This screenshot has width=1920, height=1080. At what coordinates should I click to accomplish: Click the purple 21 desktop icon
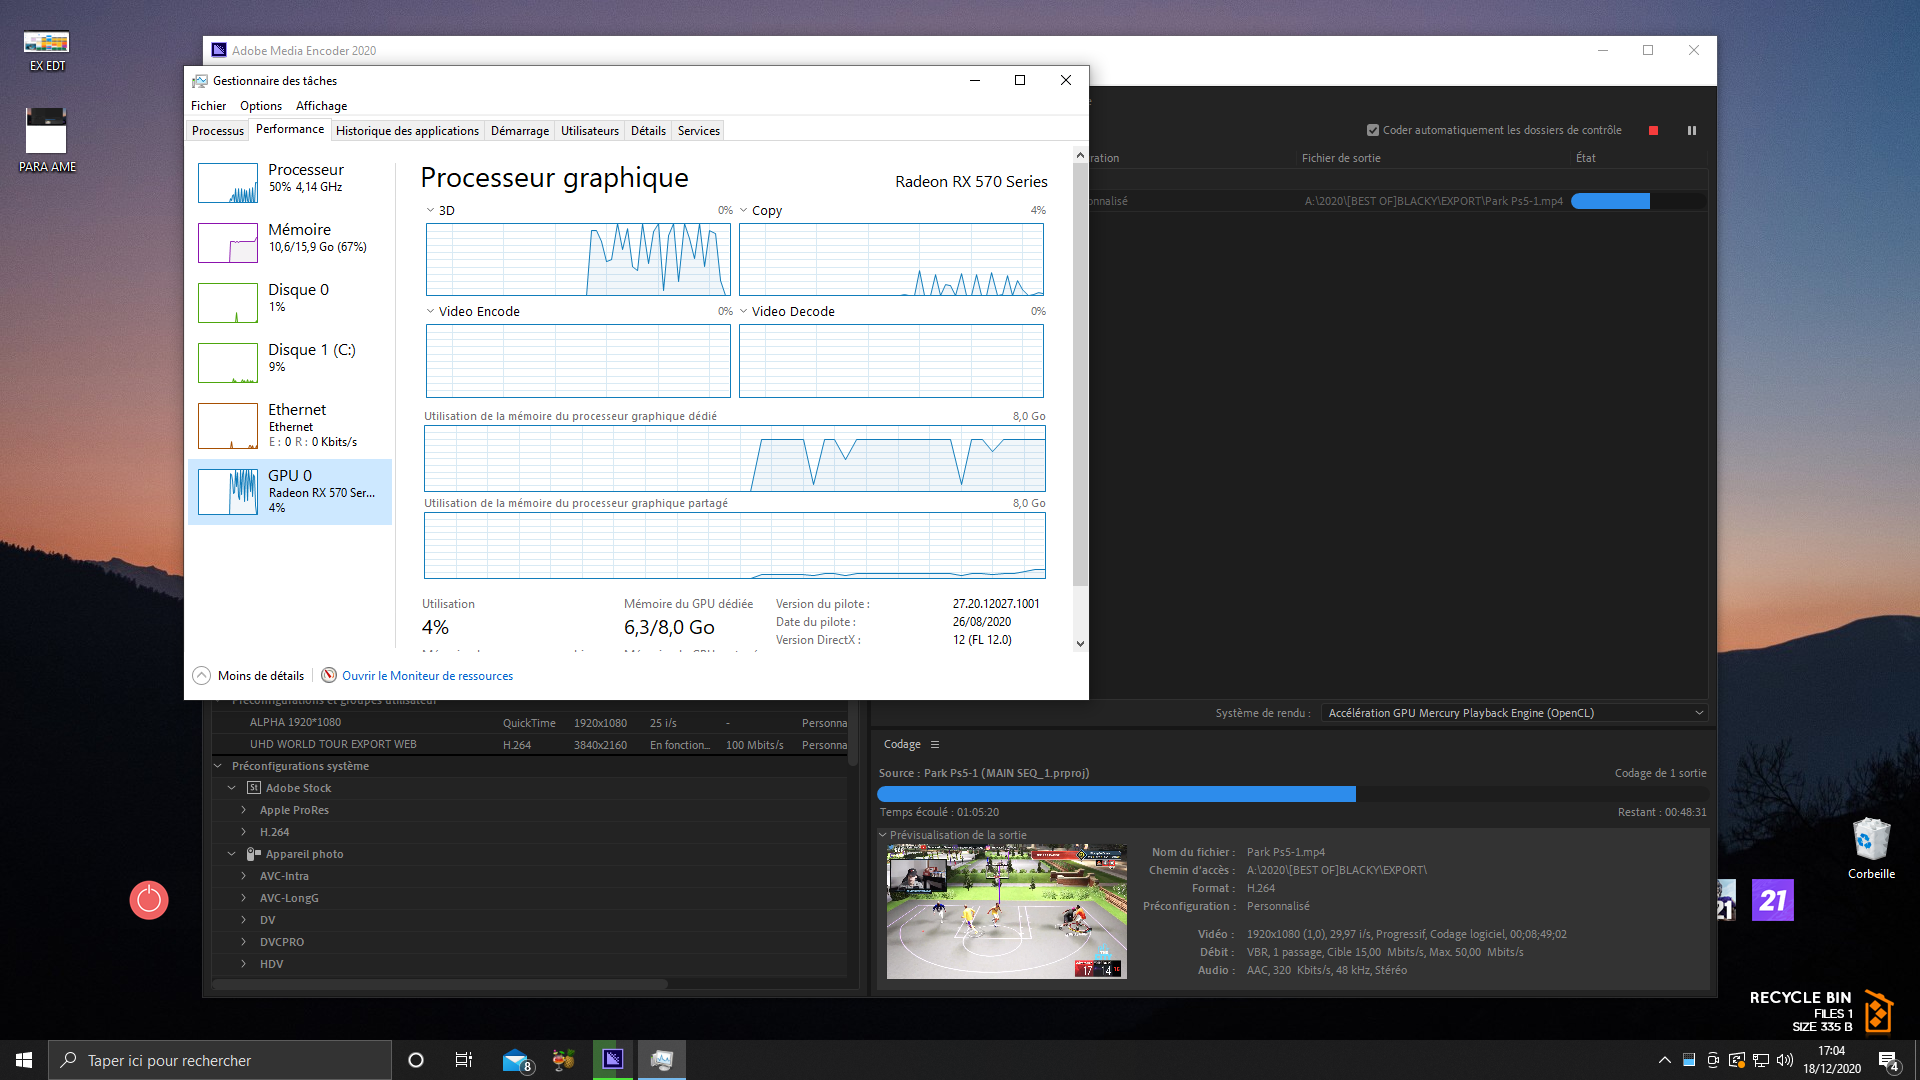pos(1772,900)
